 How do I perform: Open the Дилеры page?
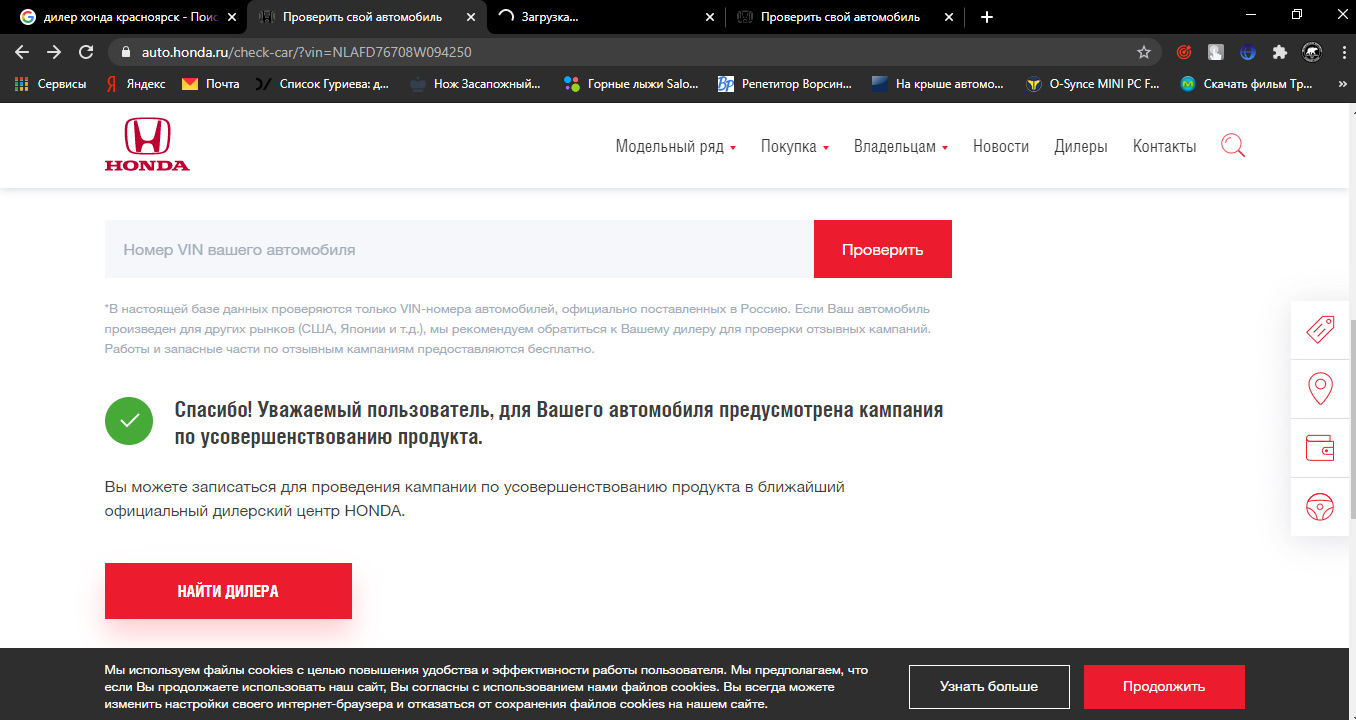point(1081,146)
